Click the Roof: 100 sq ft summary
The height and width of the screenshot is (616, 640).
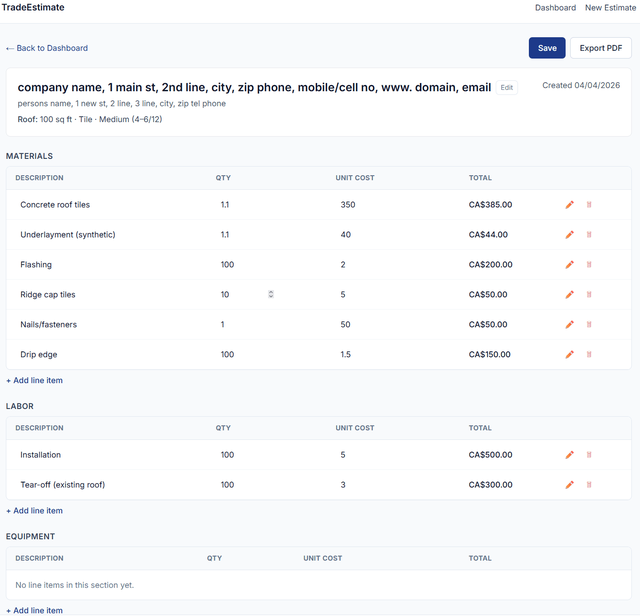[x=90, y=119]
